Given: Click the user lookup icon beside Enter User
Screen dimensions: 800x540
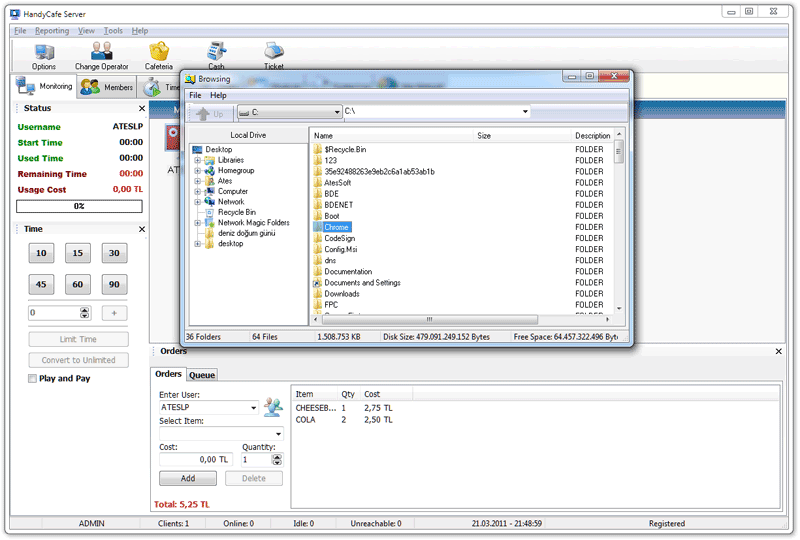Looking at the screenshot, I should pos(273,406).
